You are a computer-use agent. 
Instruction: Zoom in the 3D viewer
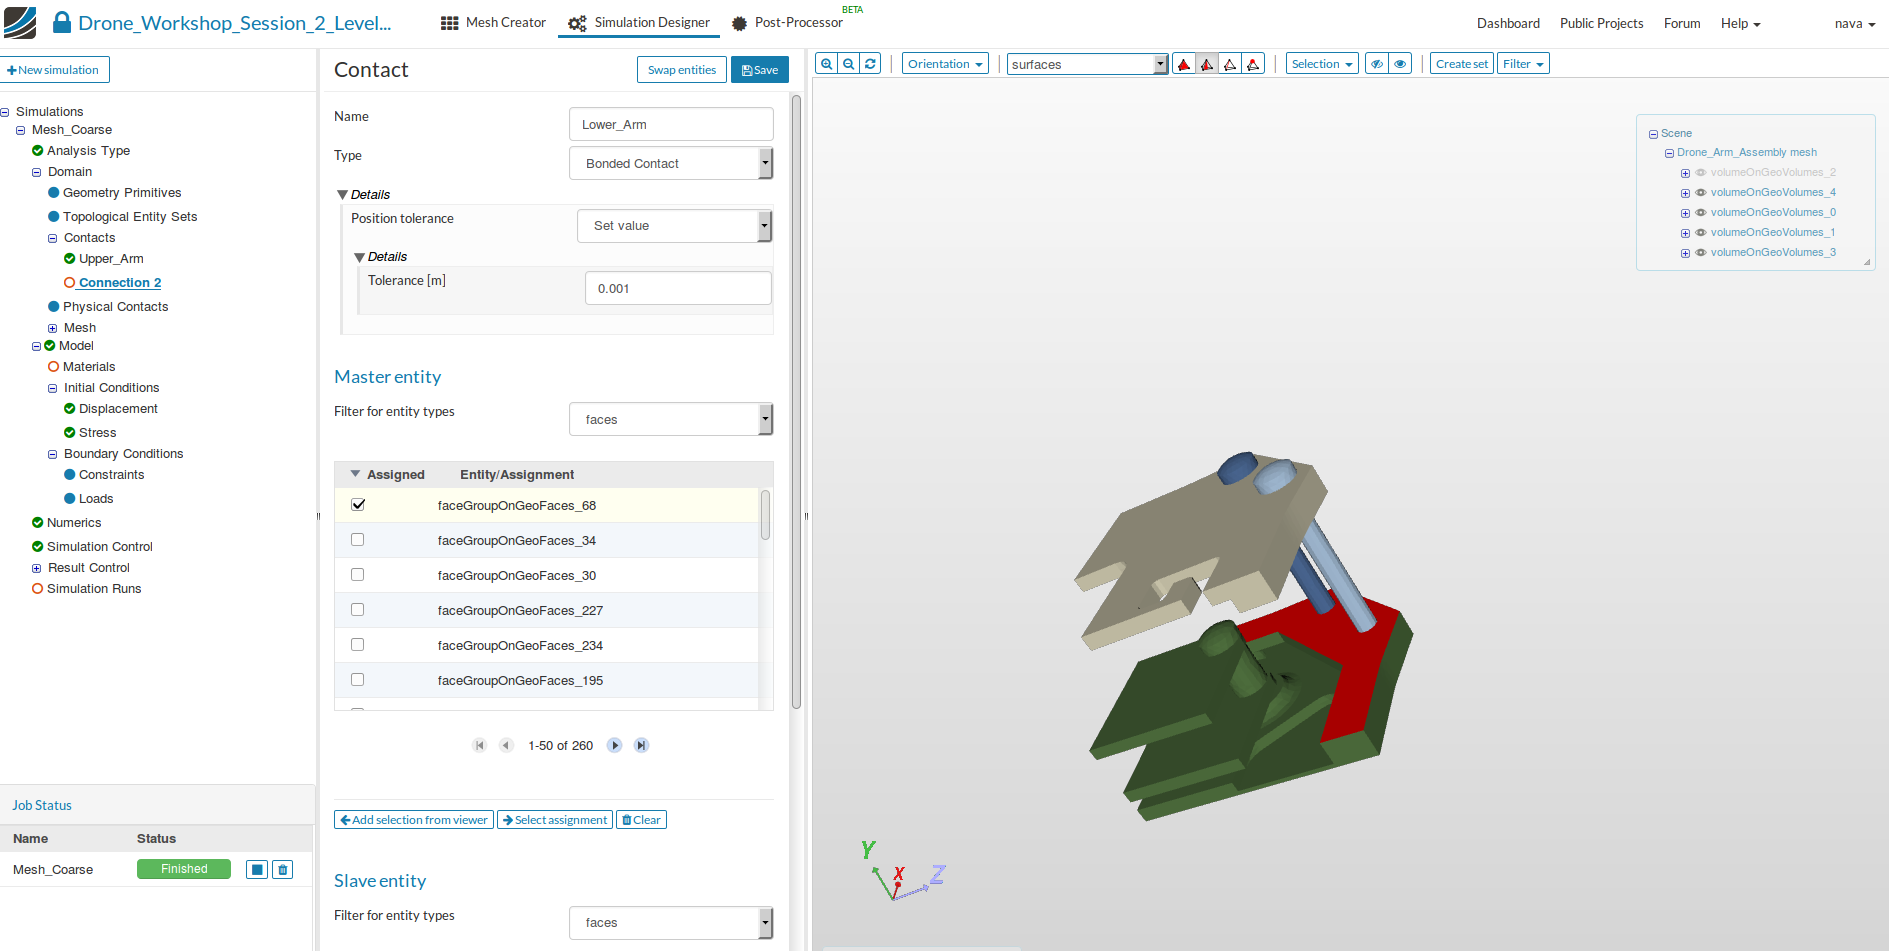(827, 64)
